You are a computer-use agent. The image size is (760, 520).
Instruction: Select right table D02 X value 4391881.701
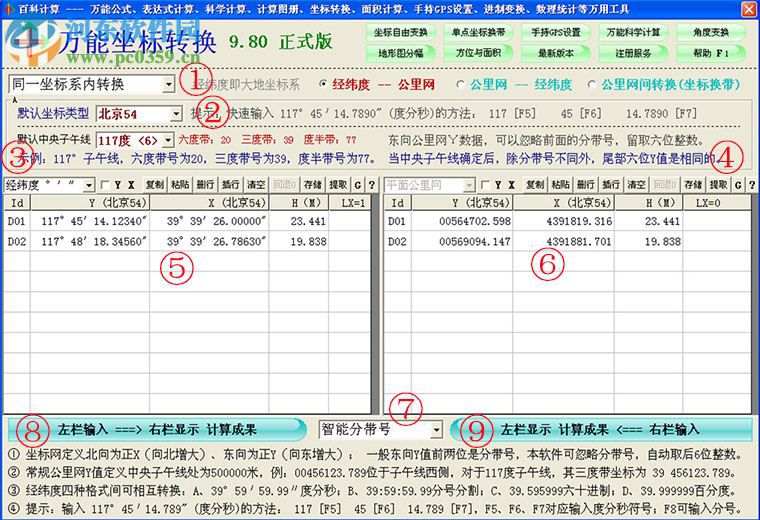tap(564, 241)
